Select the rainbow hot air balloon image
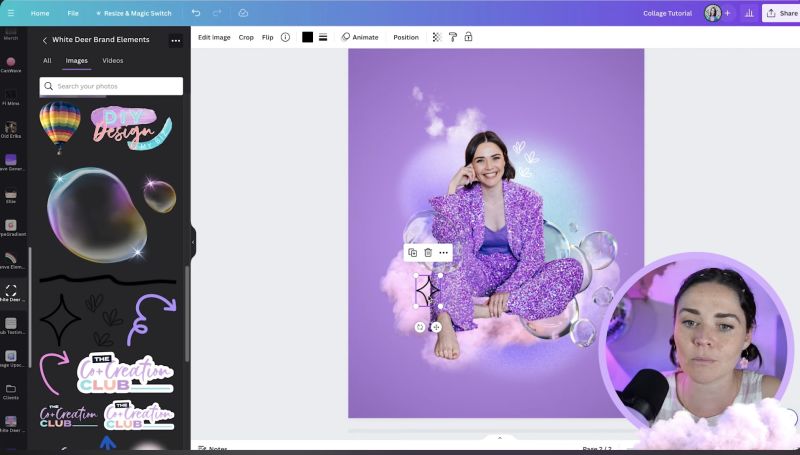 click(60, 127)
